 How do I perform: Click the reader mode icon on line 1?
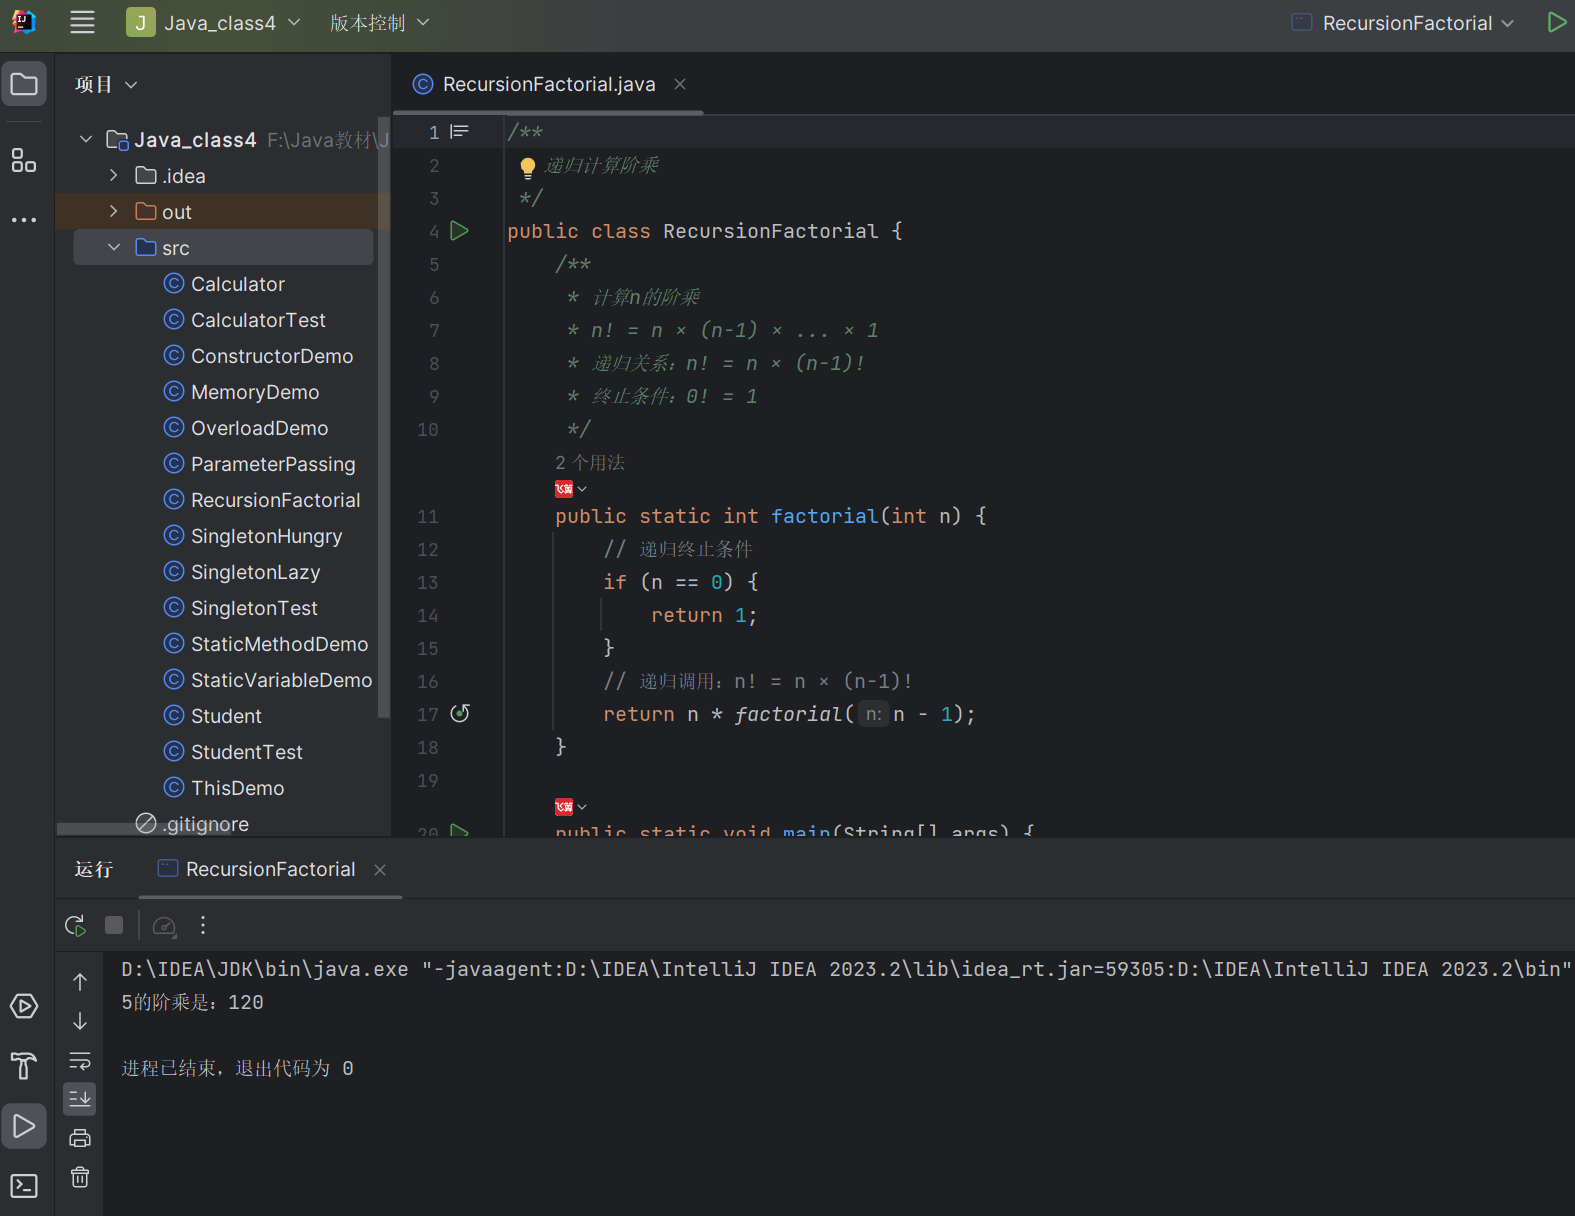(x=460, y=131)
